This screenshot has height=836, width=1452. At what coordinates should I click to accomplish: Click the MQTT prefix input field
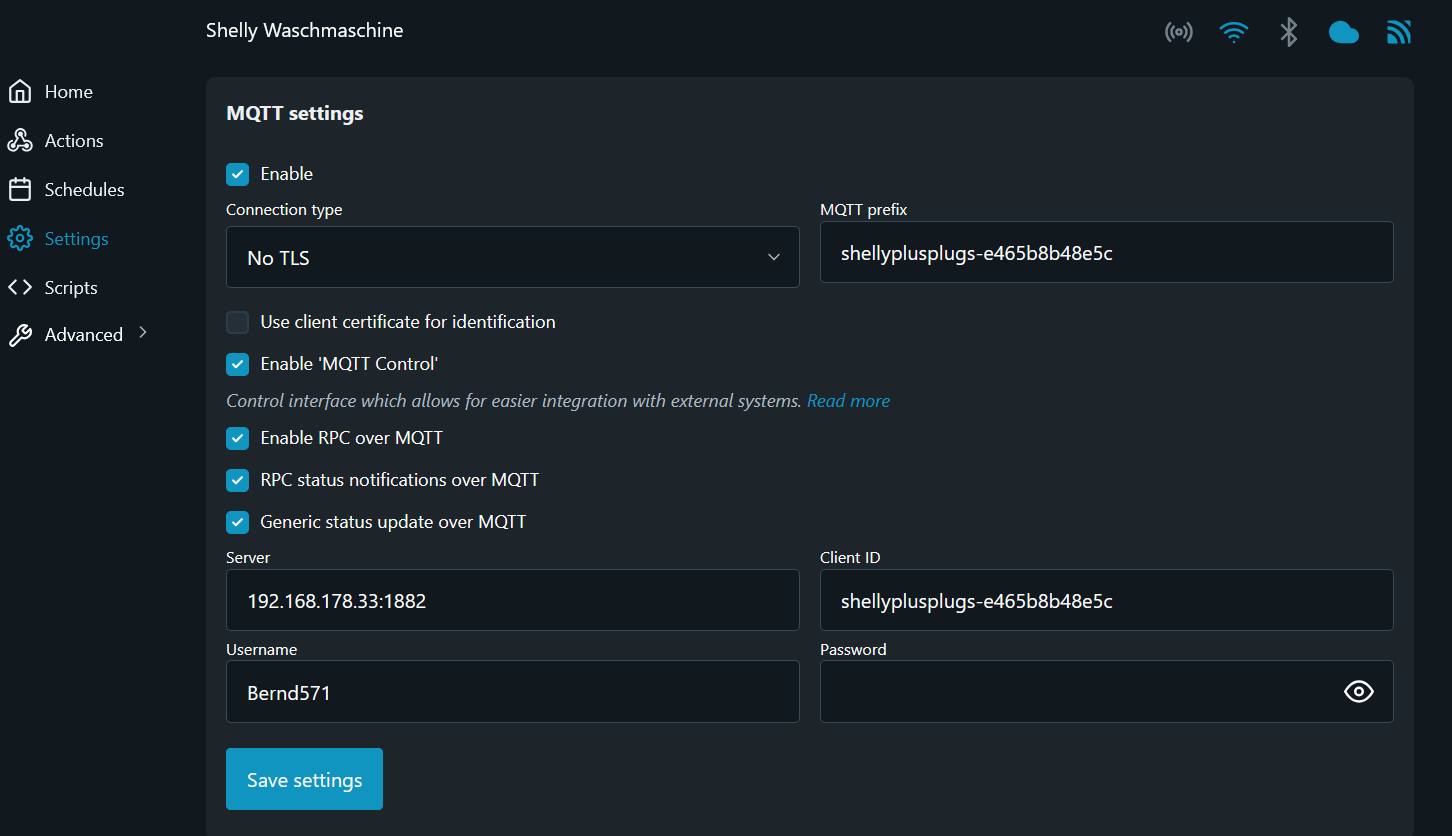coord(1107,252)
